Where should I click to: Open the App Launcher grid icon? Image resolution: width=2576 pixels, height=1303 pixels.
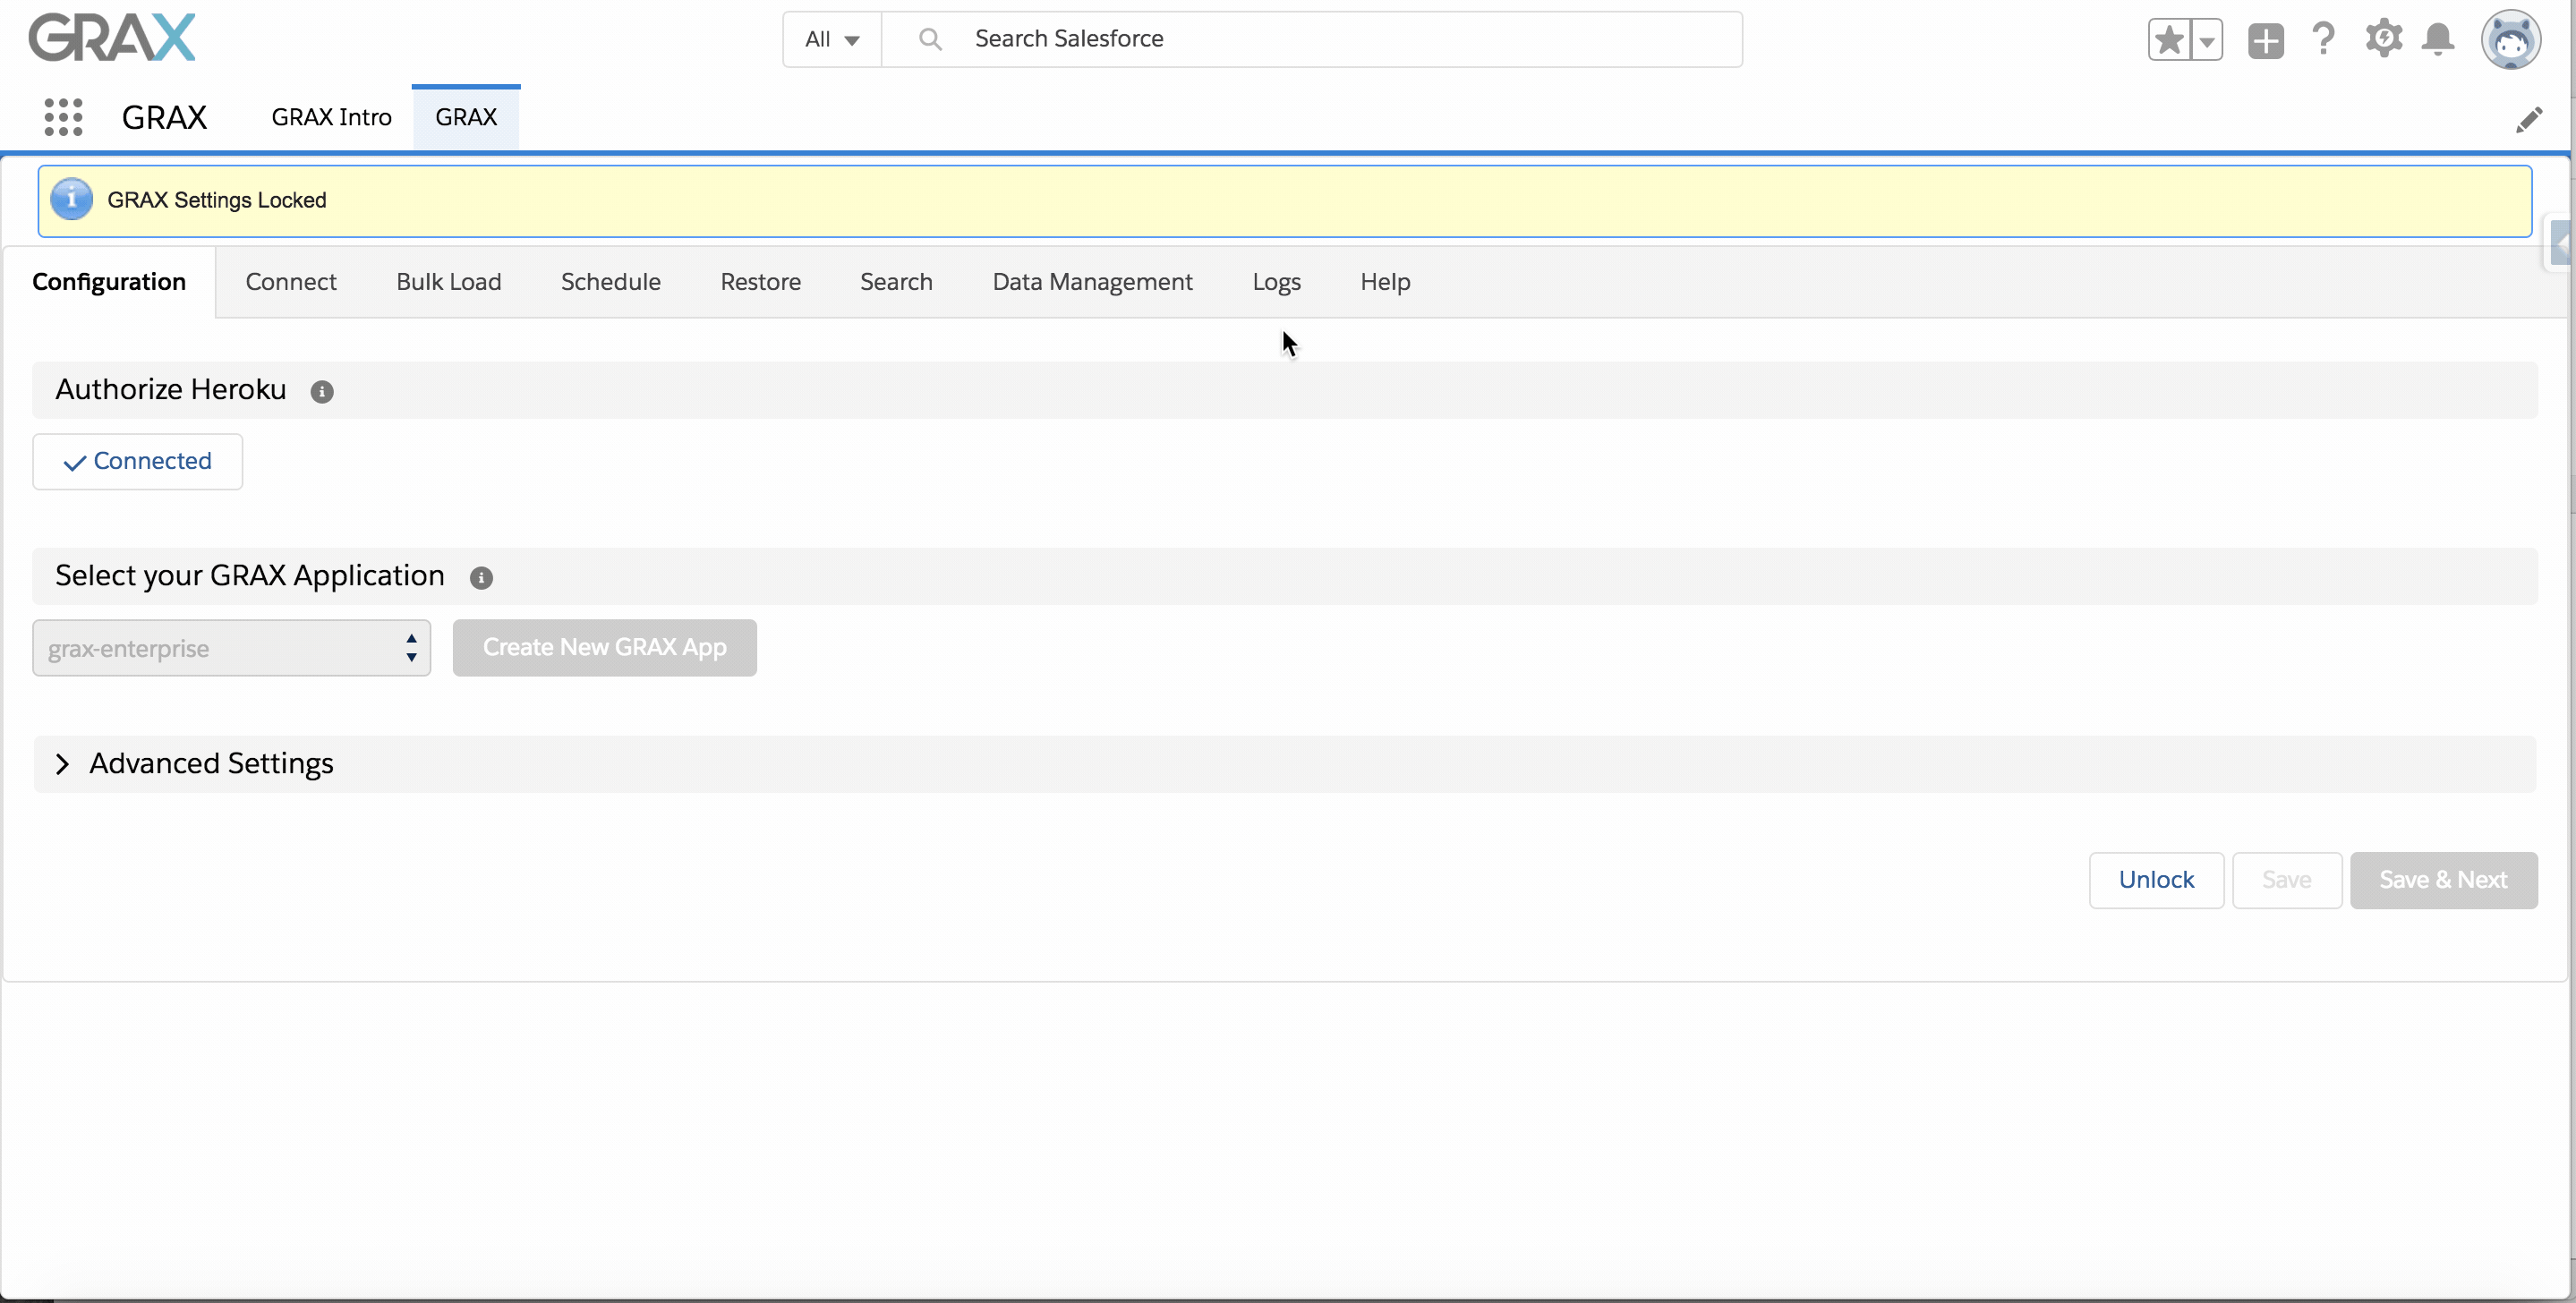(x=63, y=117)
